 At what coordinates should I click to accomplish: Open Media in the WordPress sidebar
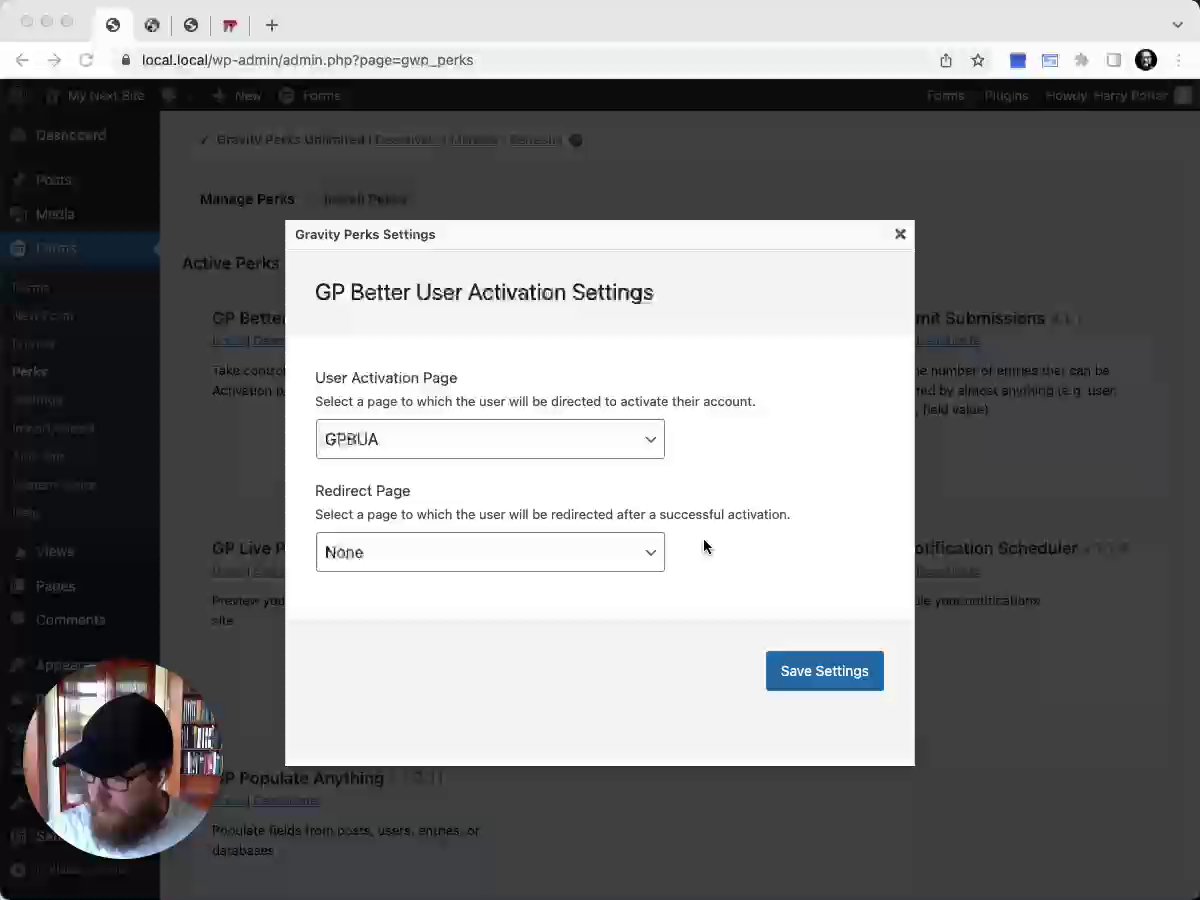pyautogui.click(x=55, y=214)
